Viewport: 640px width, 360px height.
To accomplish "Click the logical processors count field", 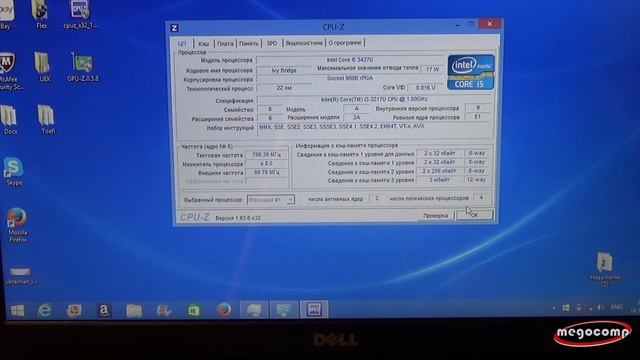I will [481, 197].
